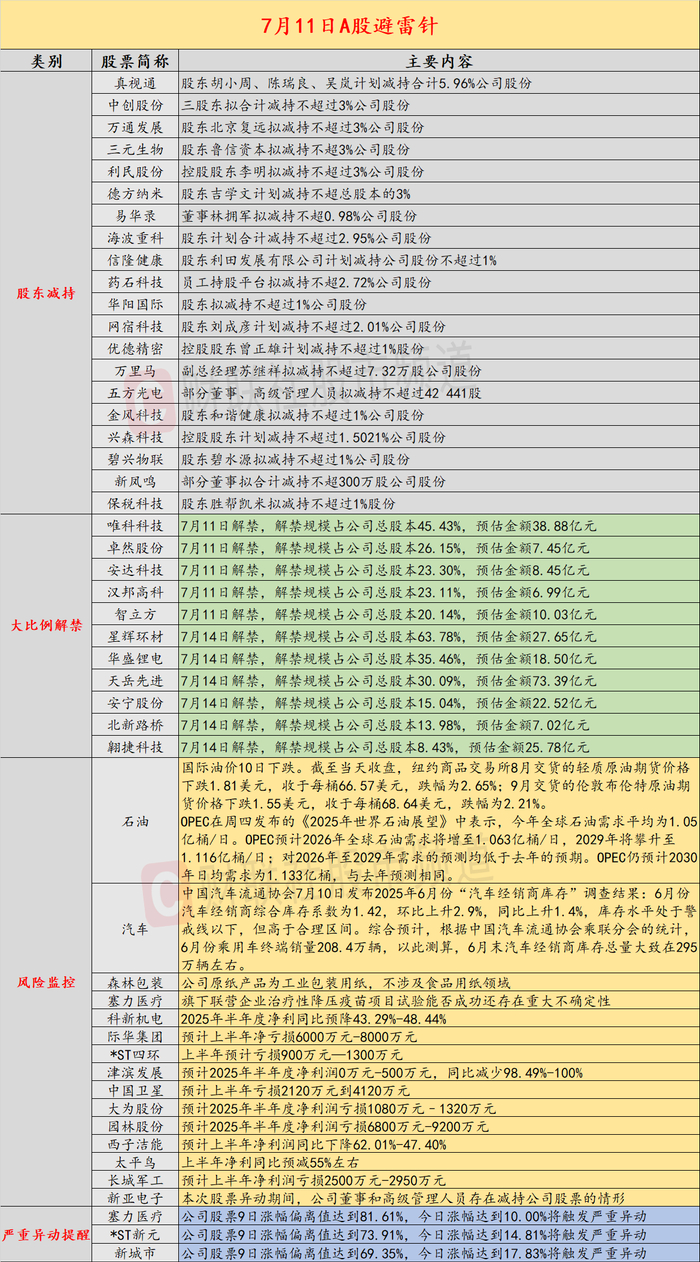700x1262 pixels.
Task: Select stock name 保税科技
Action: (x=135, y=502)
